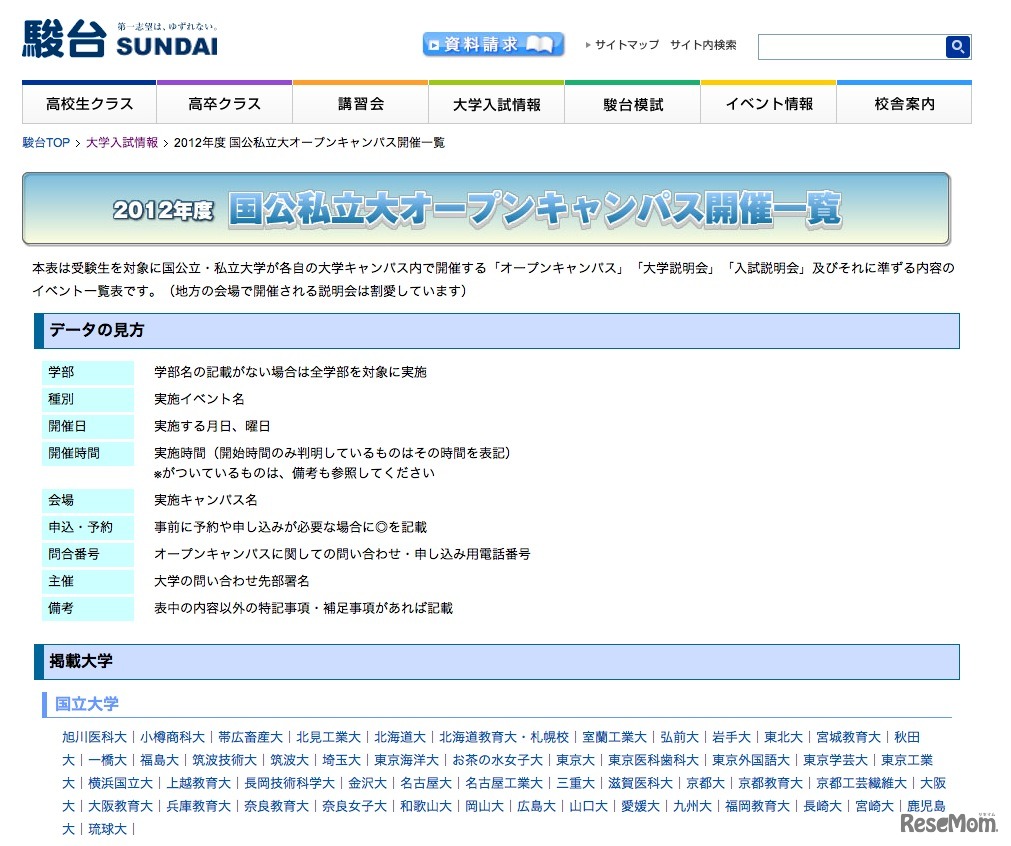Open the 駿台模試 section
1011x846 pixels.
click(632, 103)
